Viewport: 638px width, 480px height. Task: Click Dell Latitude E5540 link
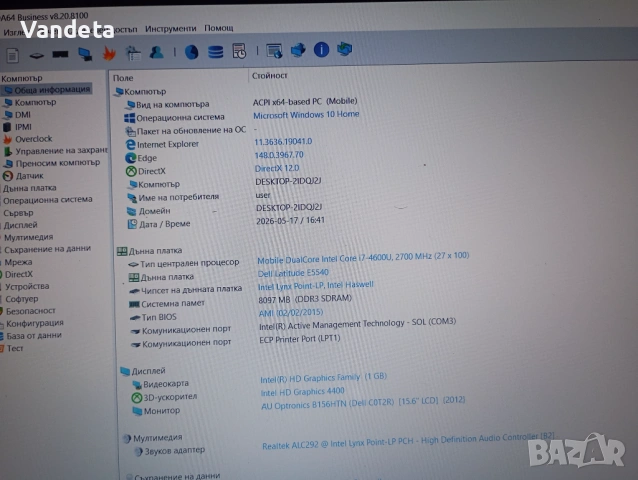(293, 273)
